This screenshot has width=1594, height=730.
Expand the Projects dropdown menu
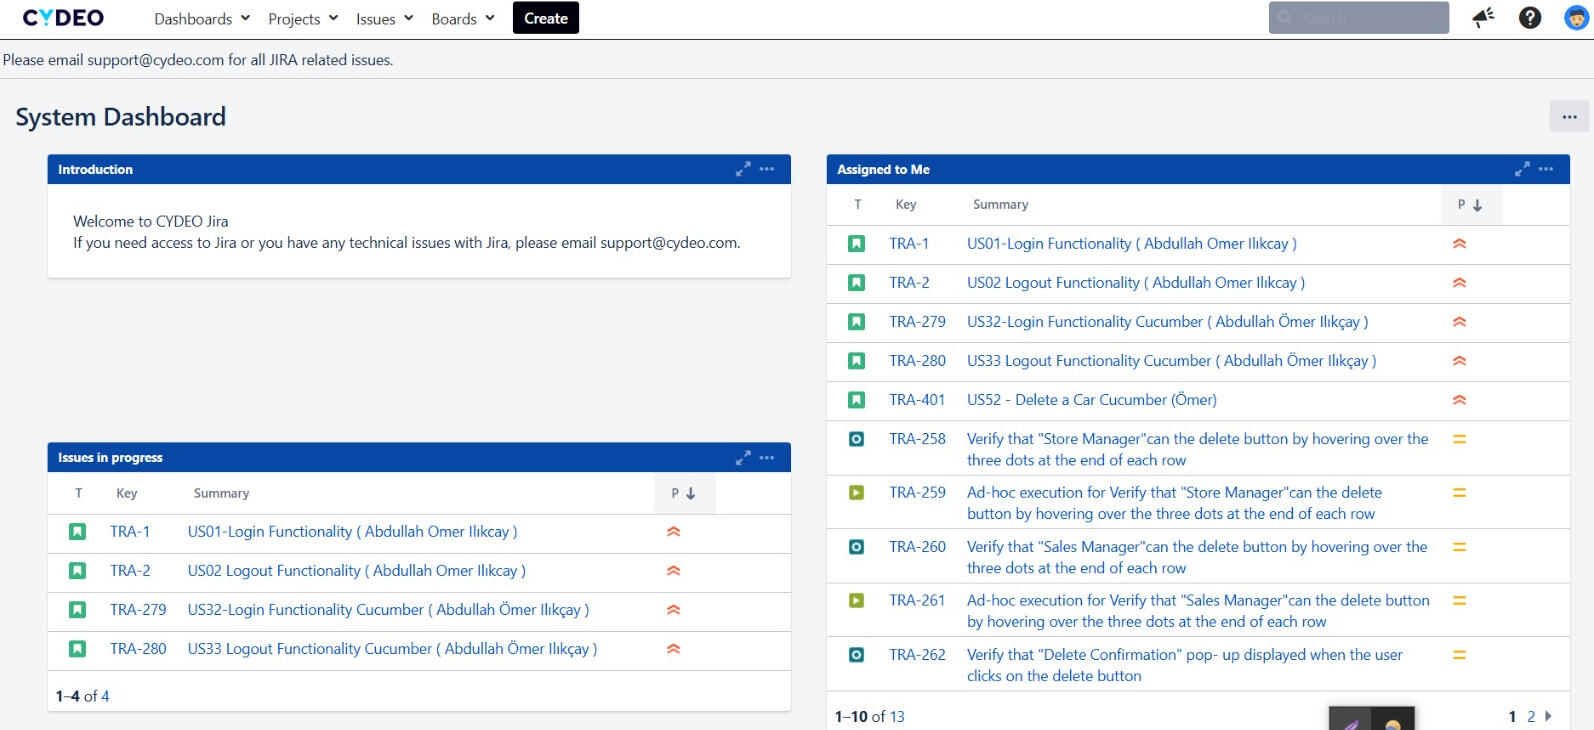[x=303, y=19]
